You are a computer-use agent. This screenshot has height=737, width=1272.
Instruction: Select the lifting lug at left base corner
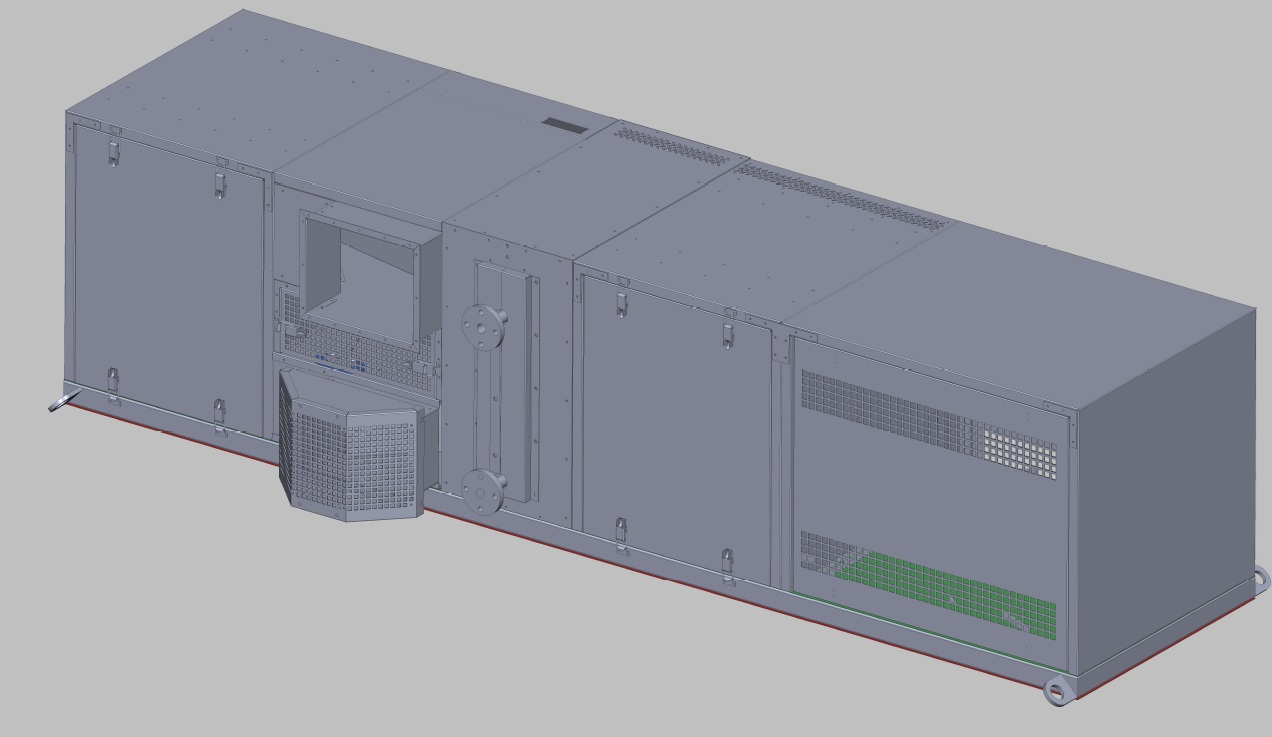pos(62,402)
